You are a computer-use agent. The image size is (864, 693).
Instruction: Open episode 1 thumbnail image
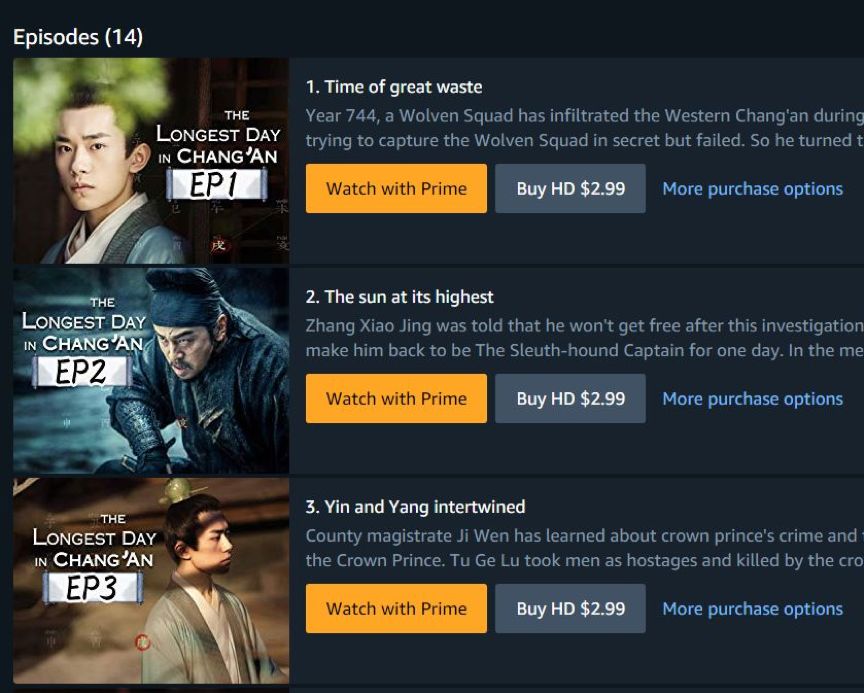[x=151, y=161]
